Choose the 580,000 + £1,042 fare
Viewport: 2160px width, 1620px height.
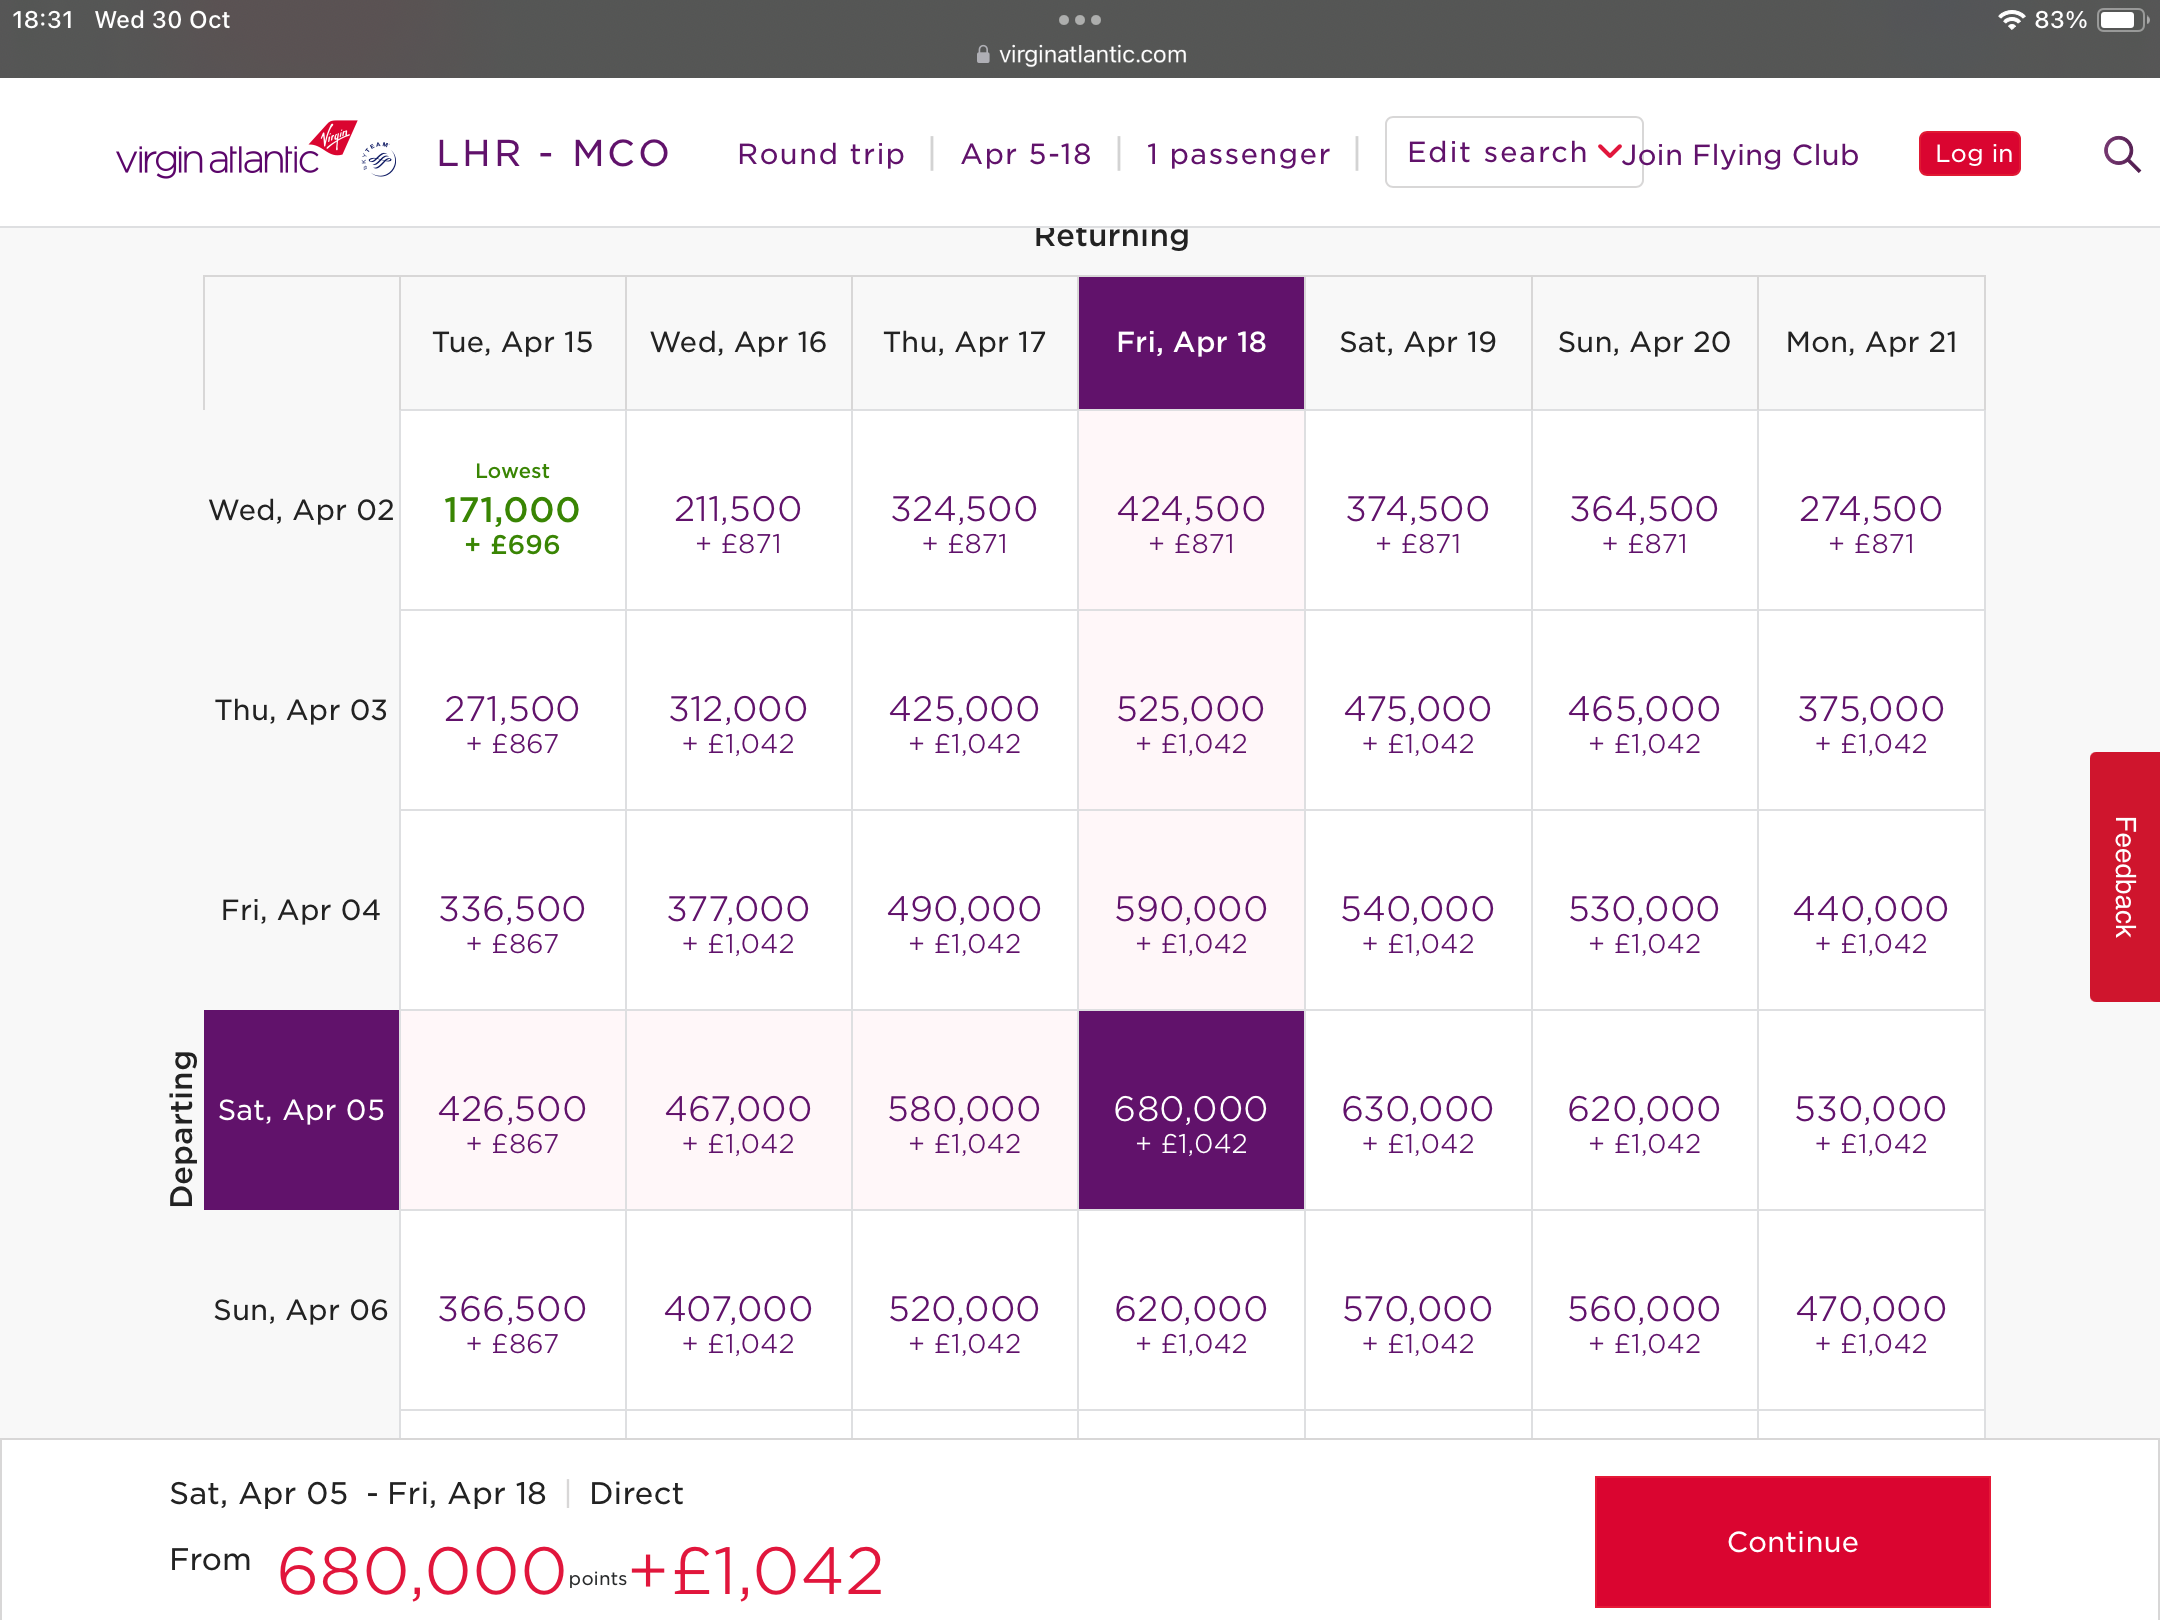(x=965, y=1110)
